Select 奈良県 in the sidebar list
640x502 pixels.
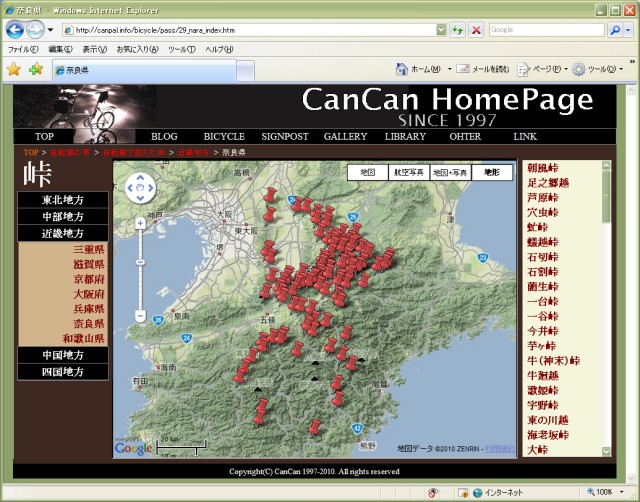(x=89, y=324)
